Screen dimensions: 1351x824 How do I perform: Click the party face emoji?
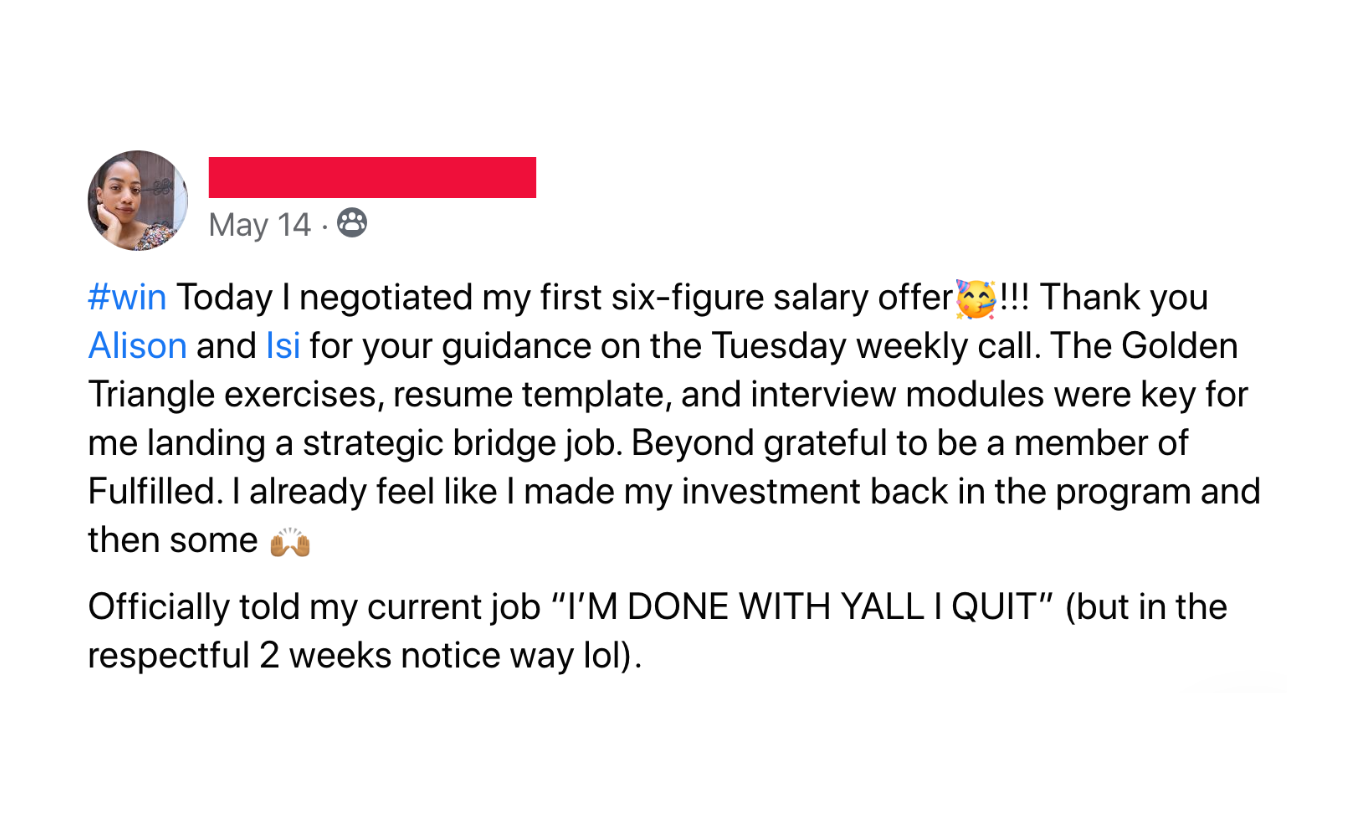coord(975,298)
